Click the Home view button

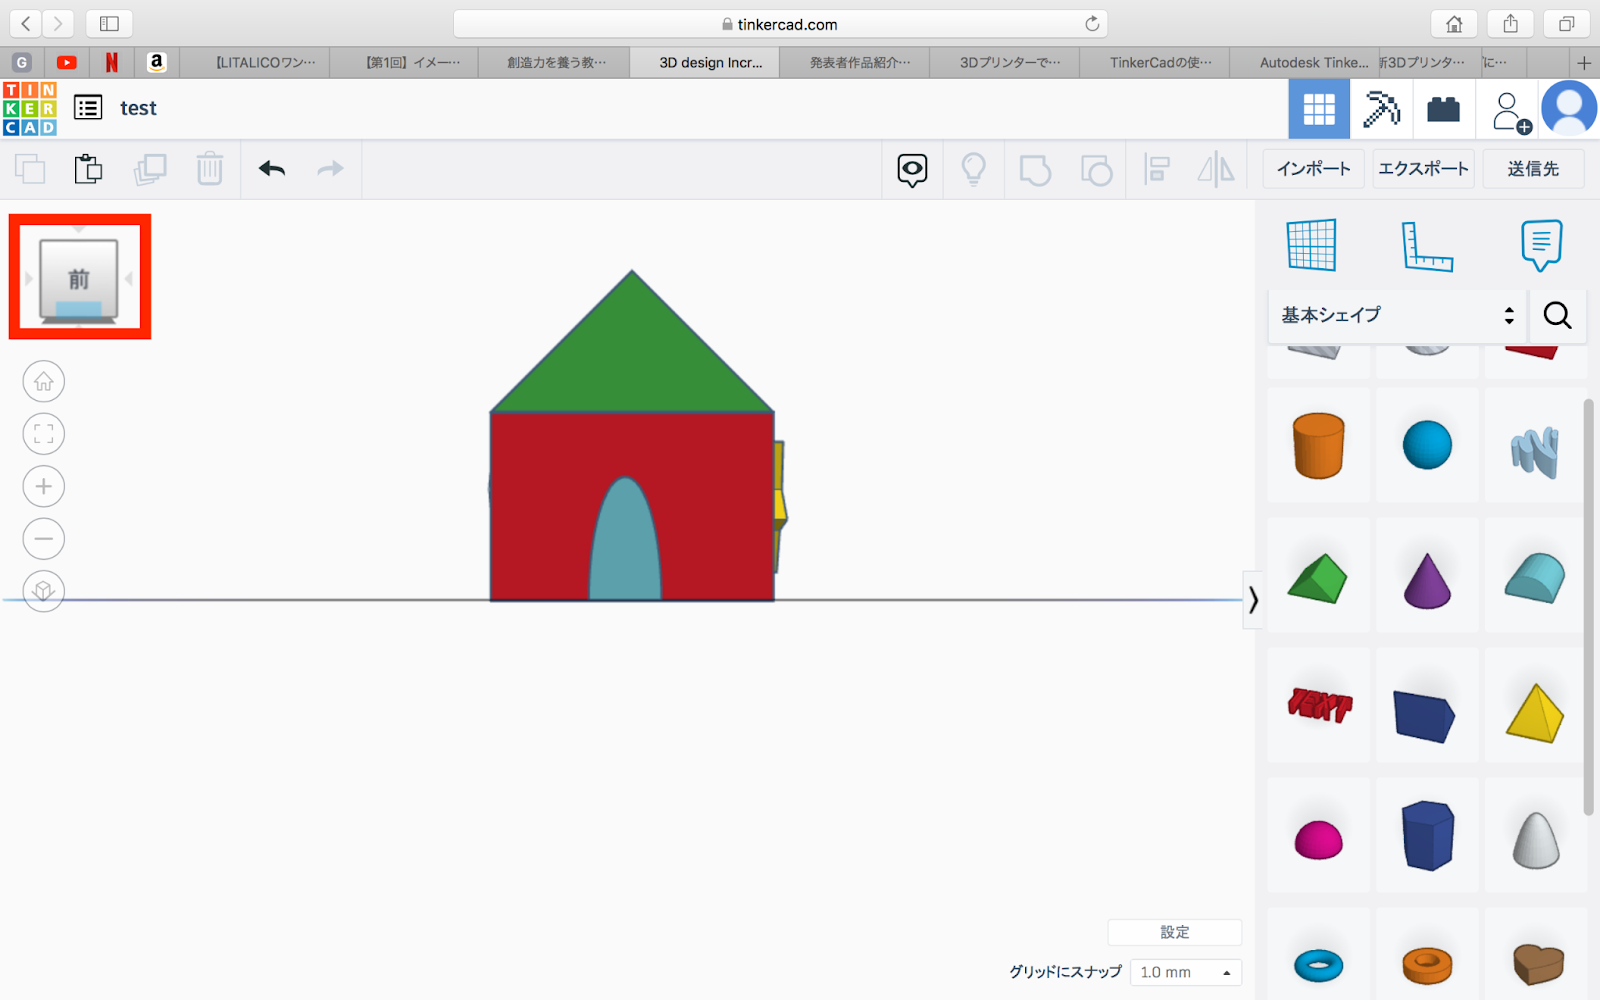click(44, 382)
